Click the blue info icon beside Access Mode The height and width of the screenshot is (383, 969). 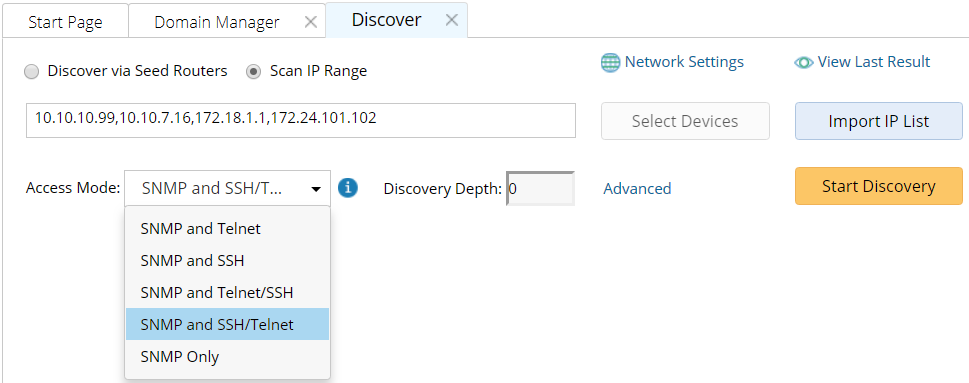tap(349, 187)
